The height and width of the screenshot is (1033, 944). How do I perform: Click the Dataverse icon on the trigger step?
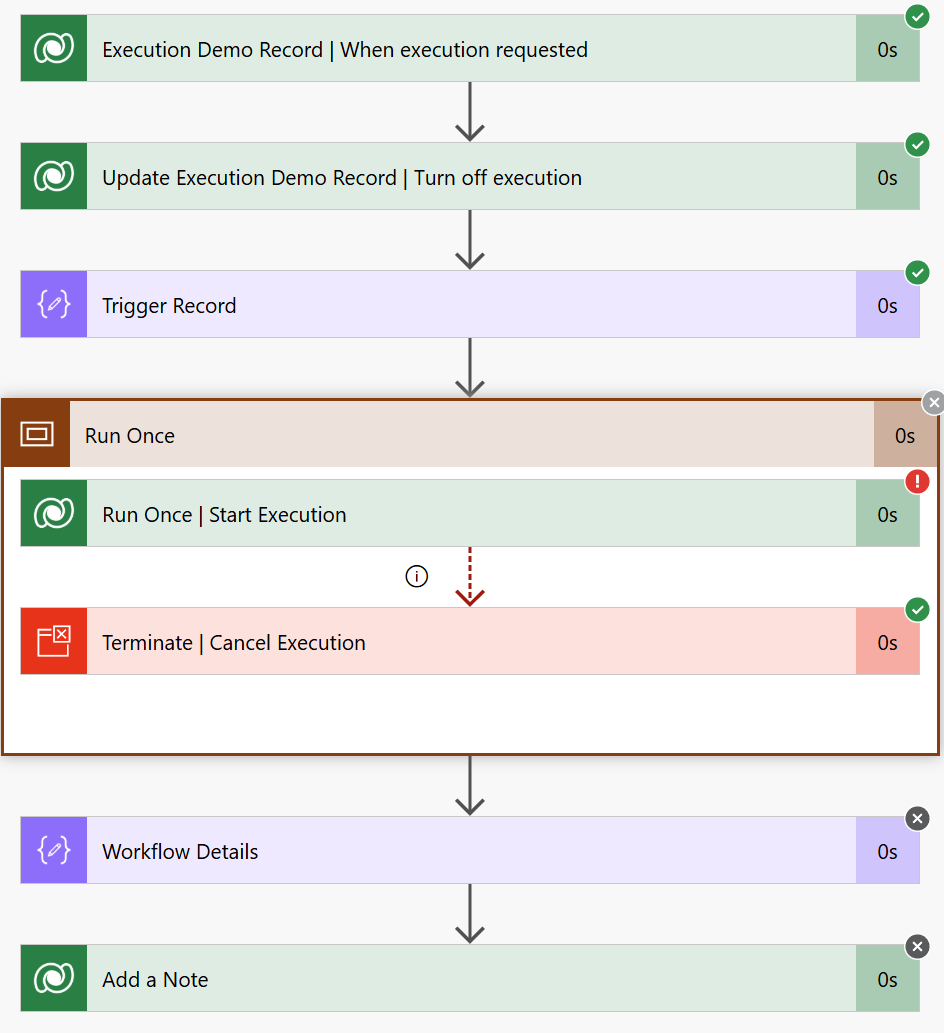54,49
